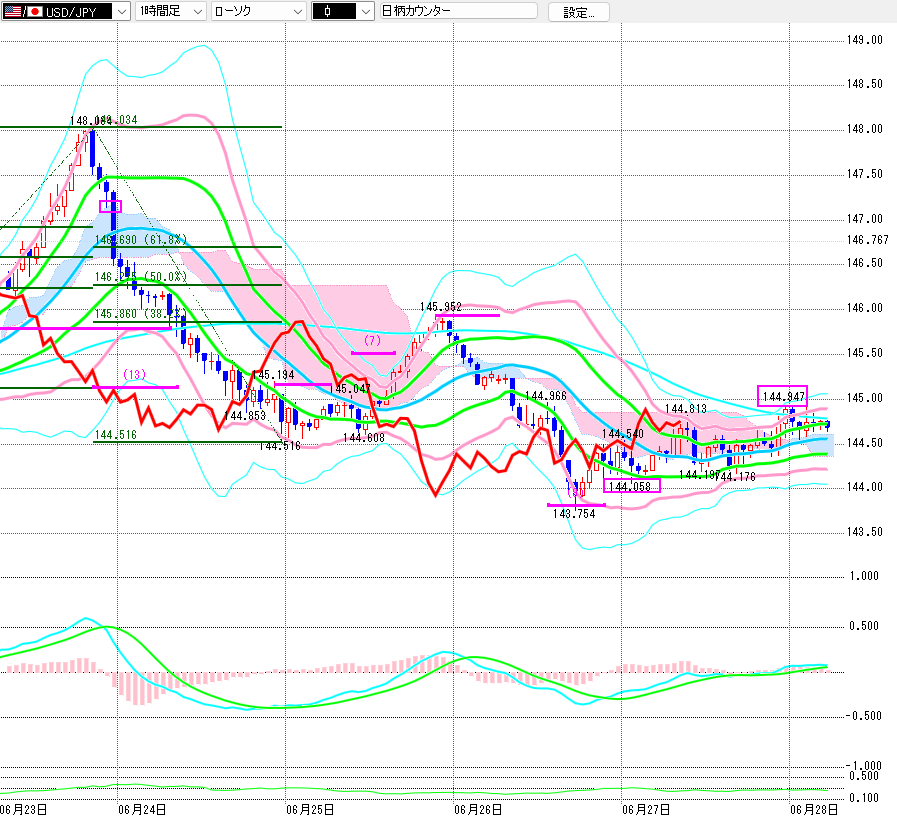The width and height of the screenshot is (897, 820).
Task: Click the 1.000 MACD axis label
Action: click(864, 576)
